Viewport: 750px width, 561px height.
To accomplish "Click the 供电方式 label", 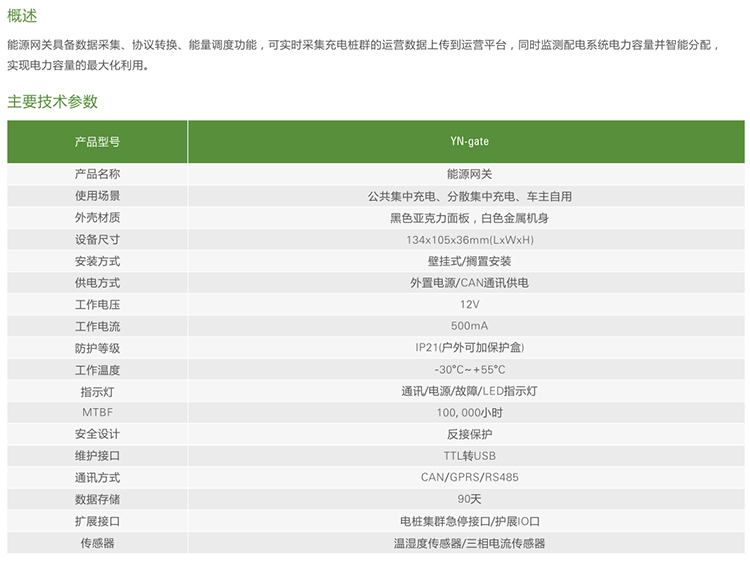I will pos(97,283).
